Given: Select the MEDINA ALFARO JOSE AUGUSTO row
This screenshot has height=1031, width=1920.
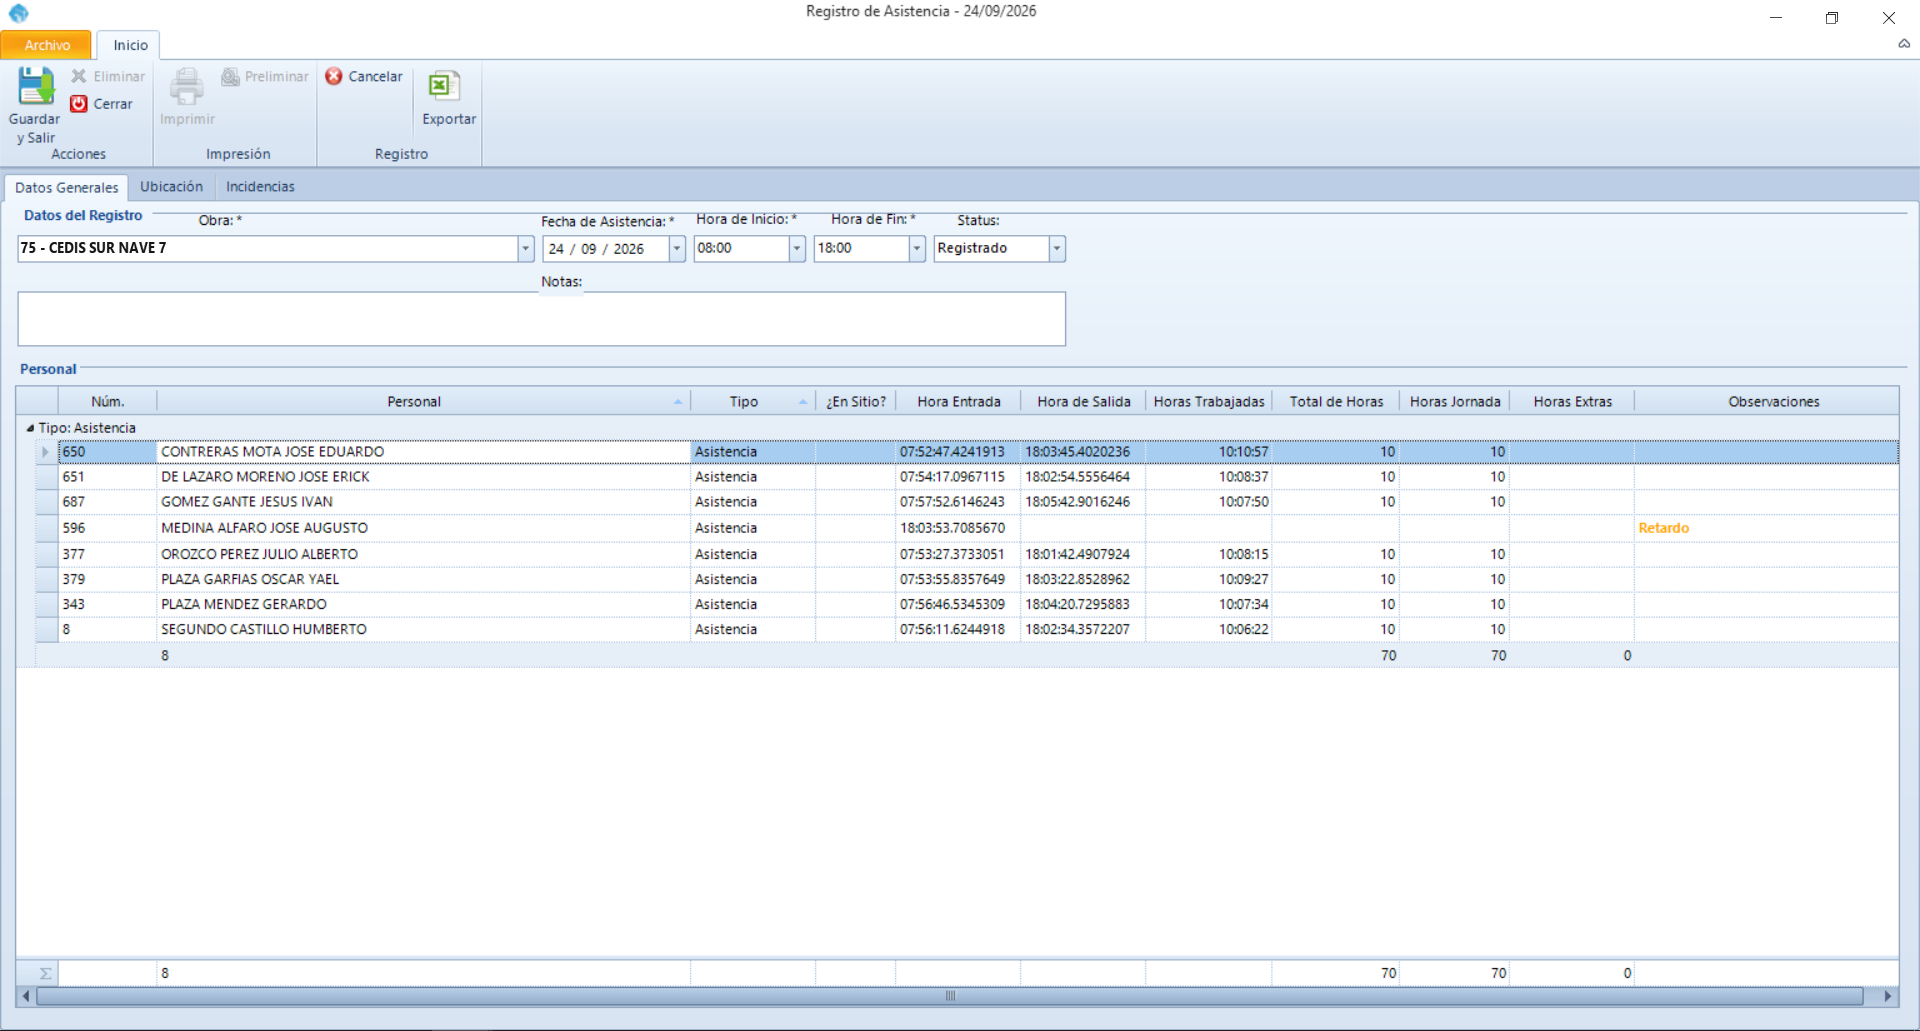Looking at the screenshot, I should click(967, 528).
